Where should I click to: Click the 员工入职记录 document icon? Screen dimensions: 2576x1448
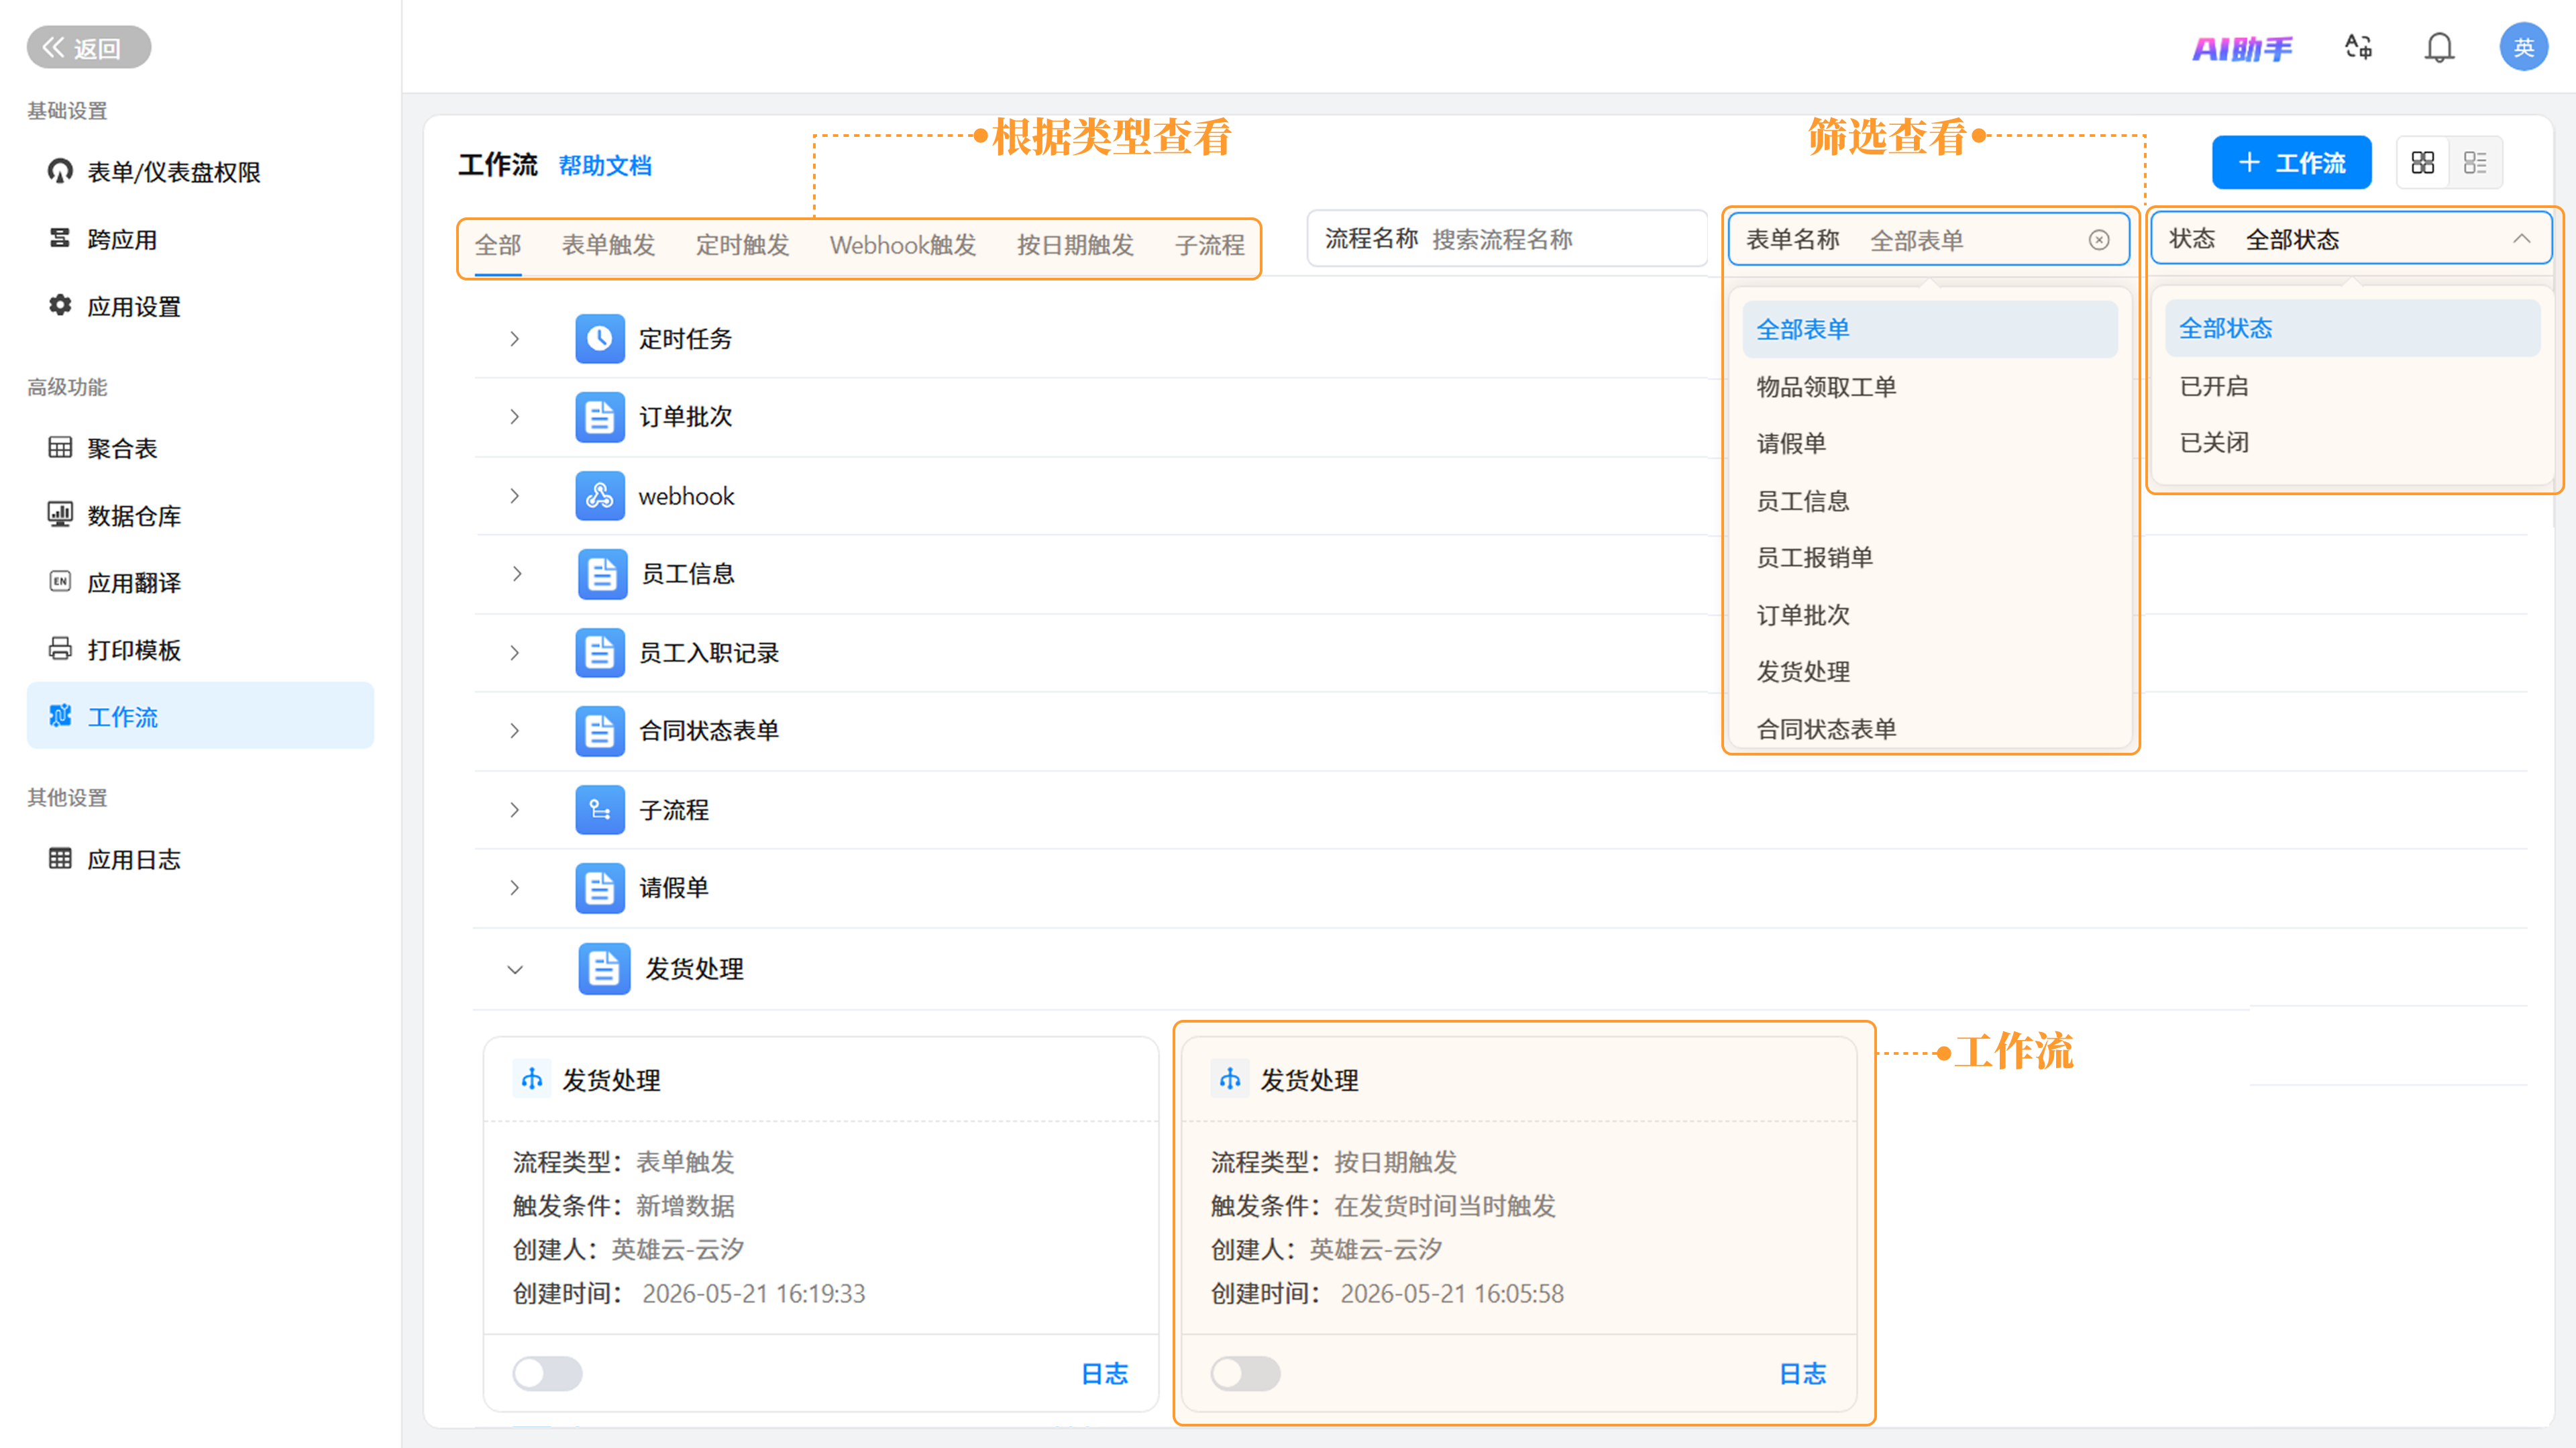[600, 652]
